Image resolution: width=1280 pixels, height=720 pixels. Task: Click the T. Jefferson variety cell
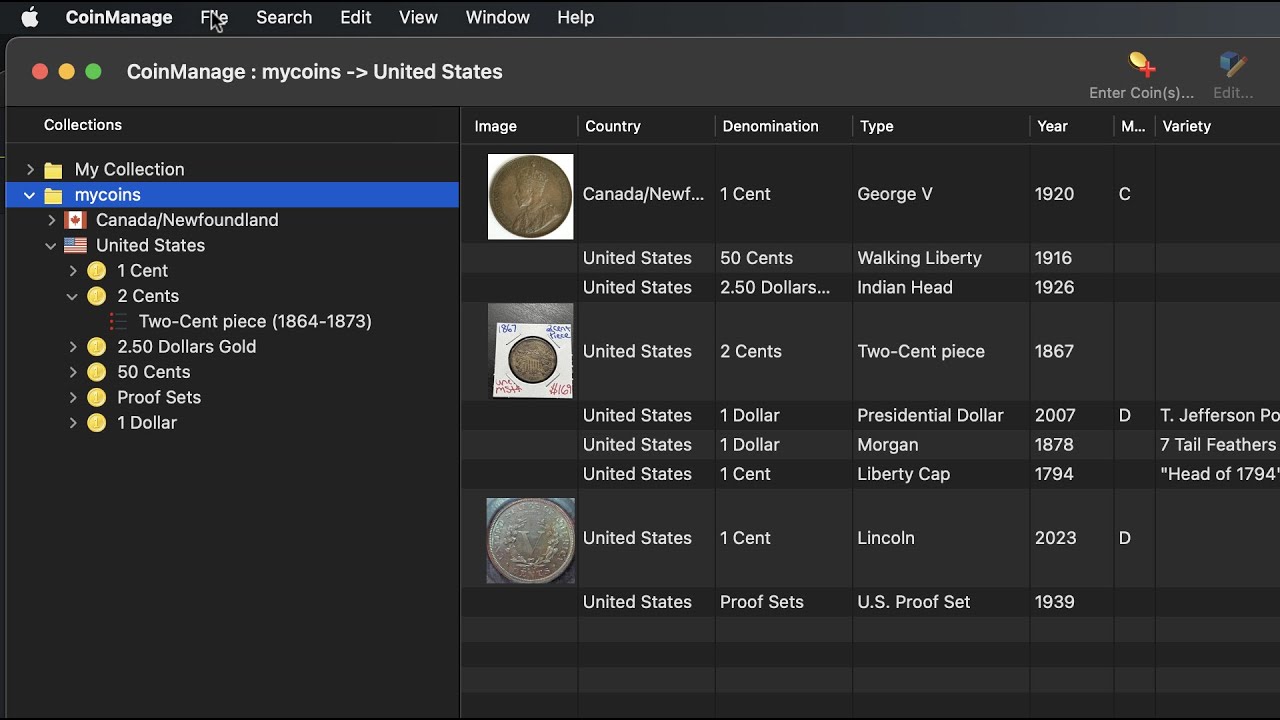1220,415
